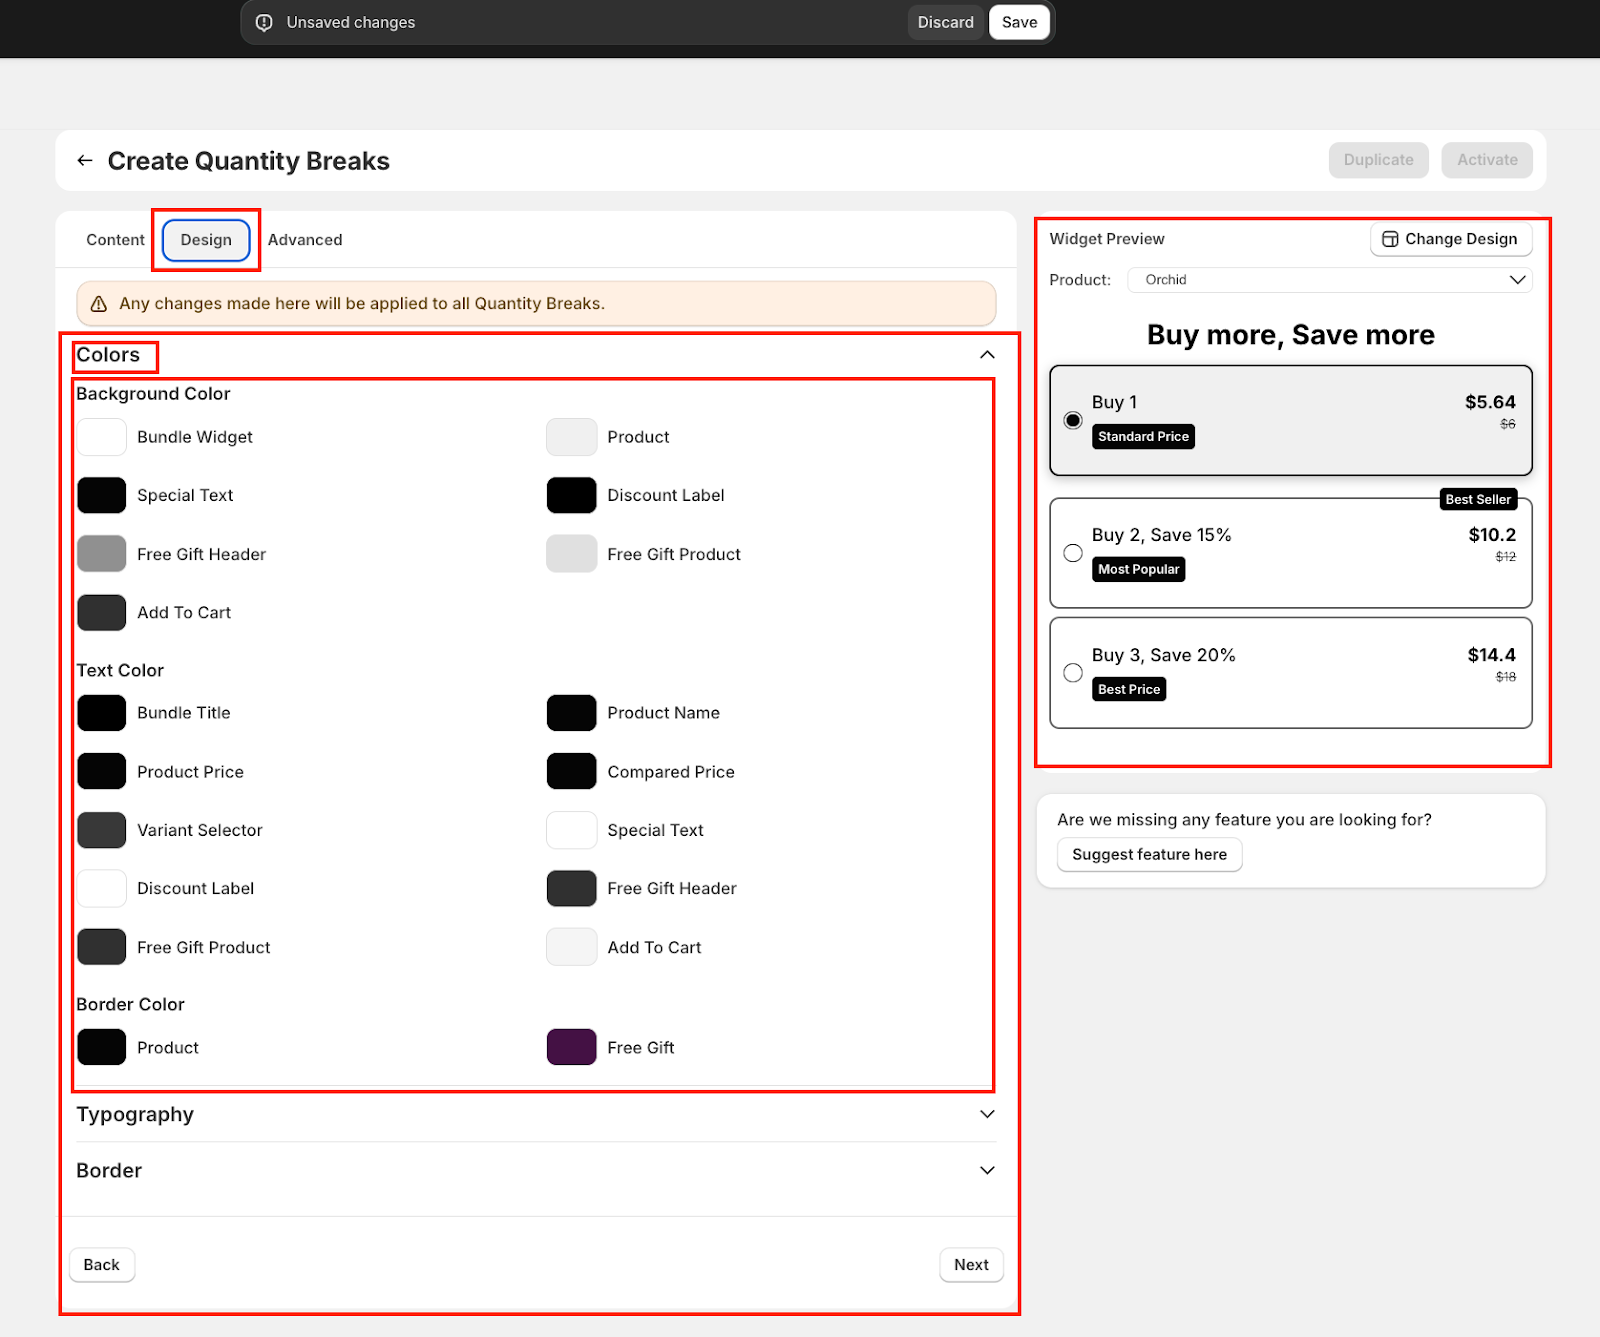Open the Free Gift border color swatch

point(571,1047)
